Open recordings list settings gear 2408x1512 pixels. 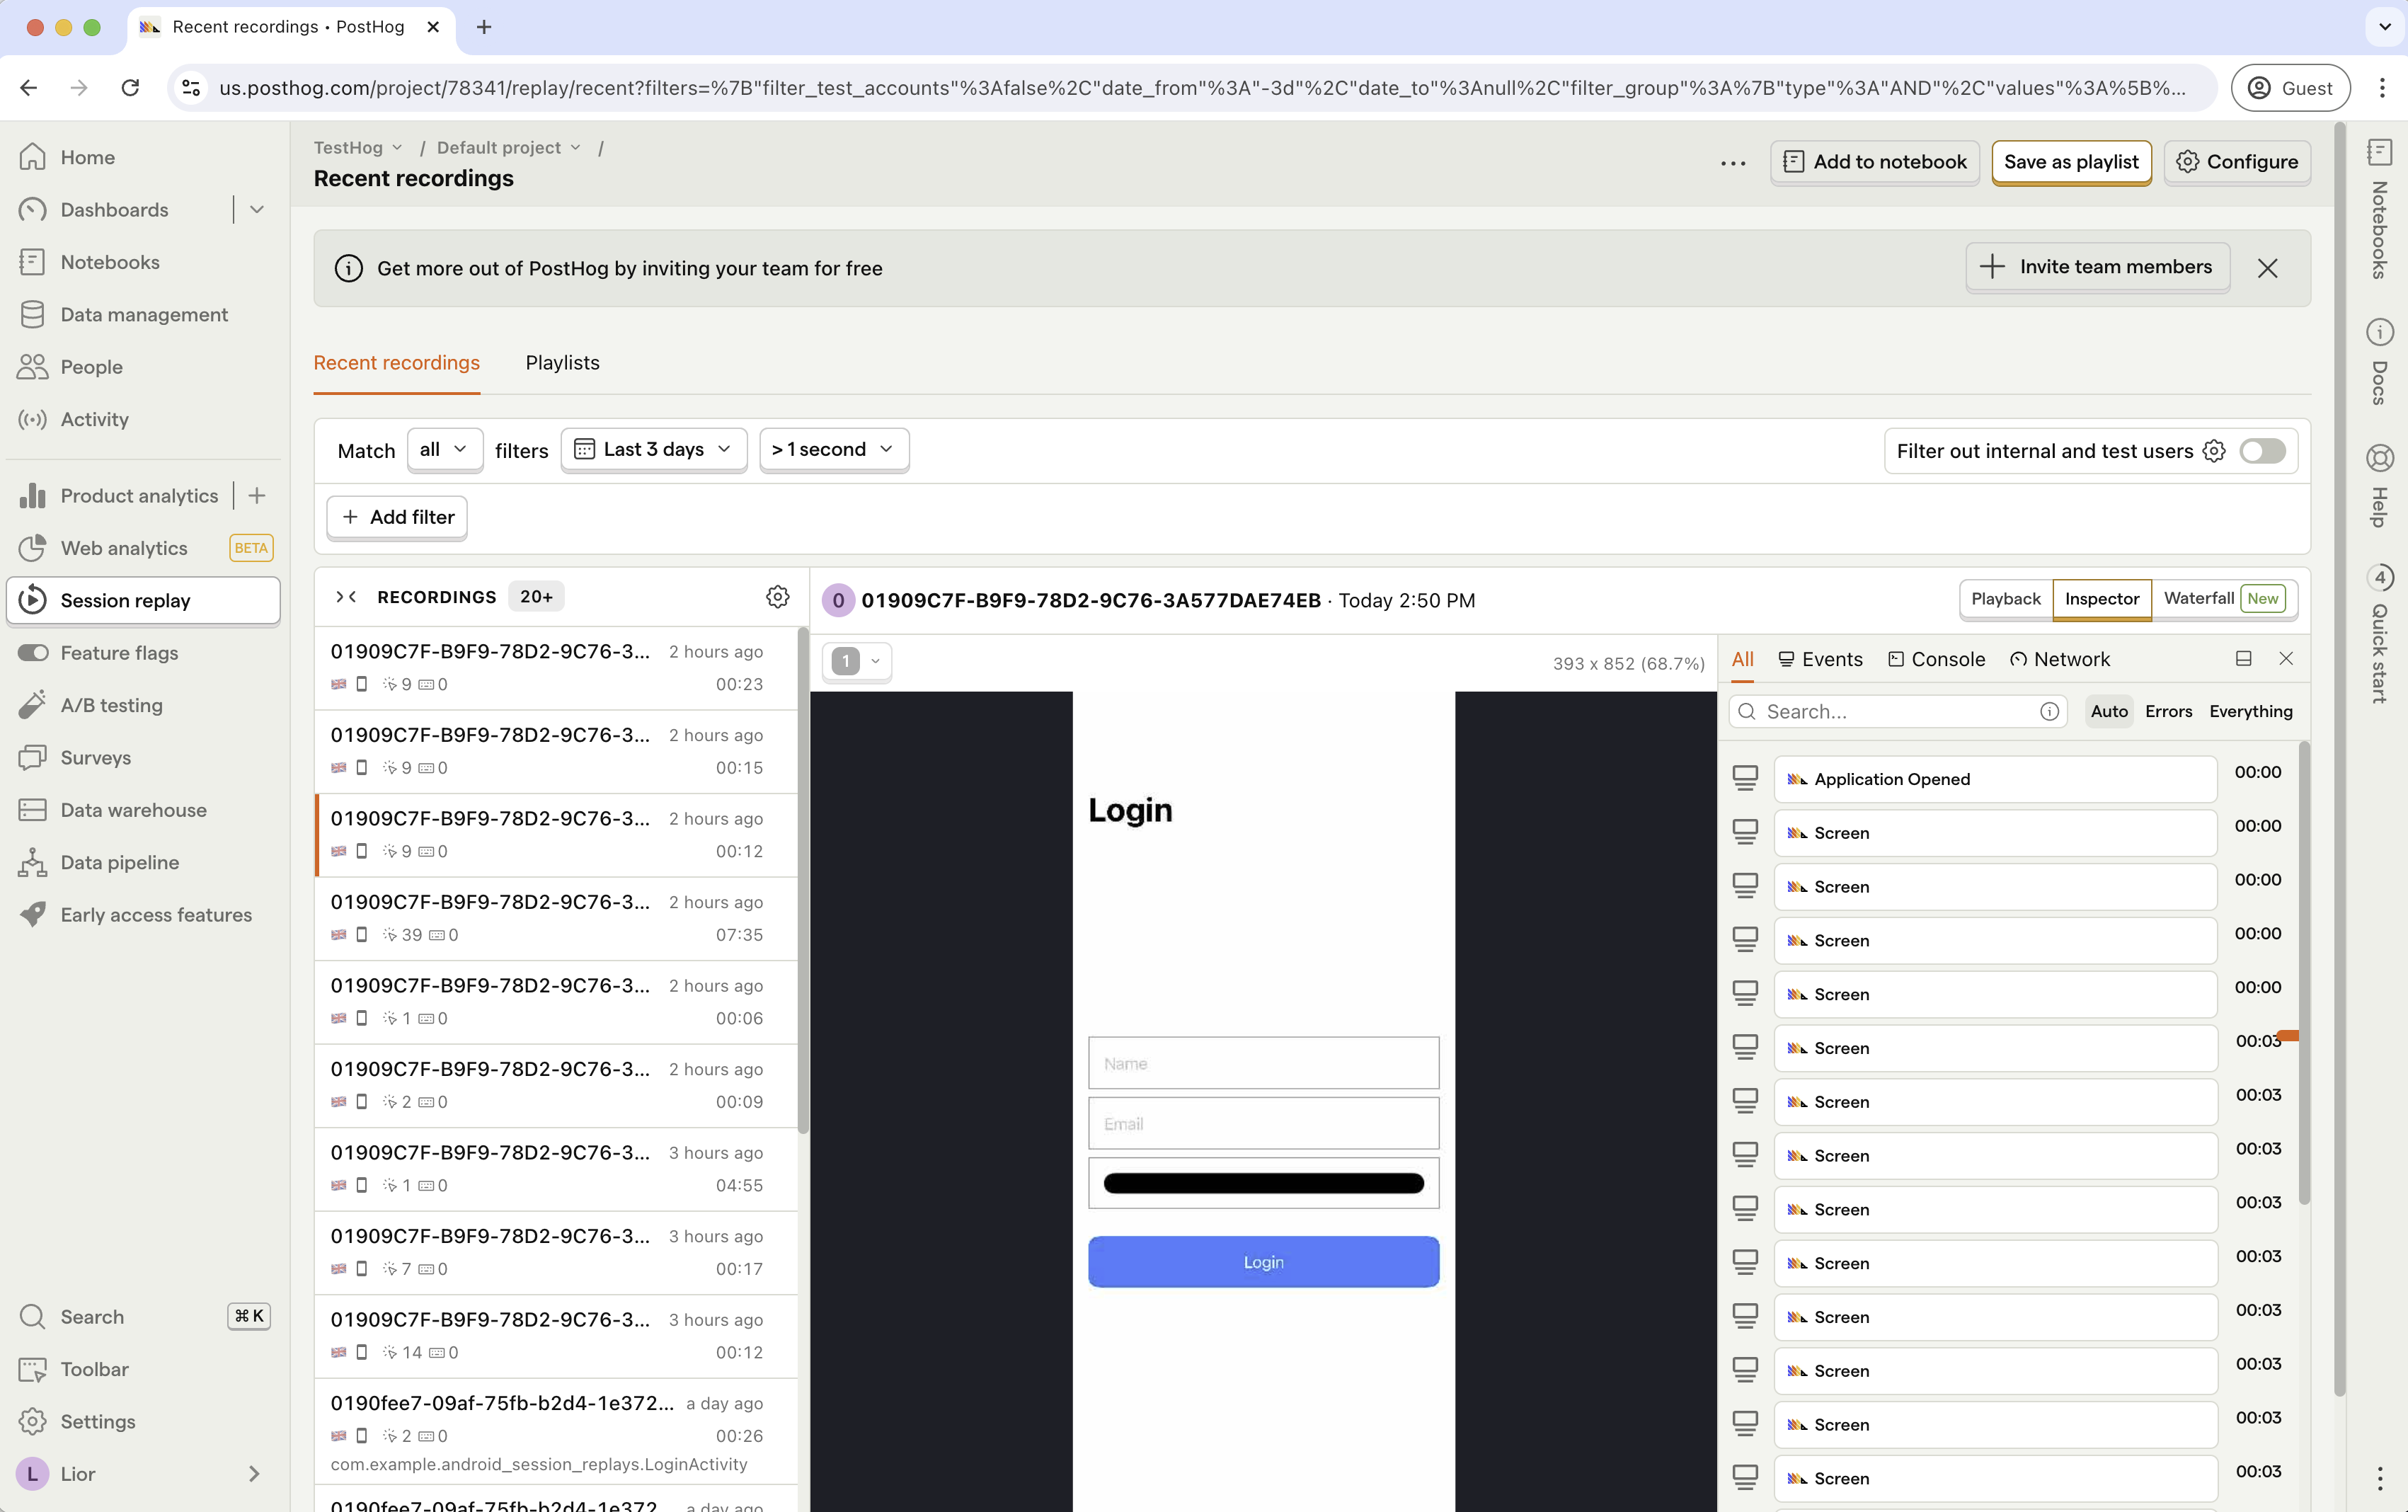(777, 597)
